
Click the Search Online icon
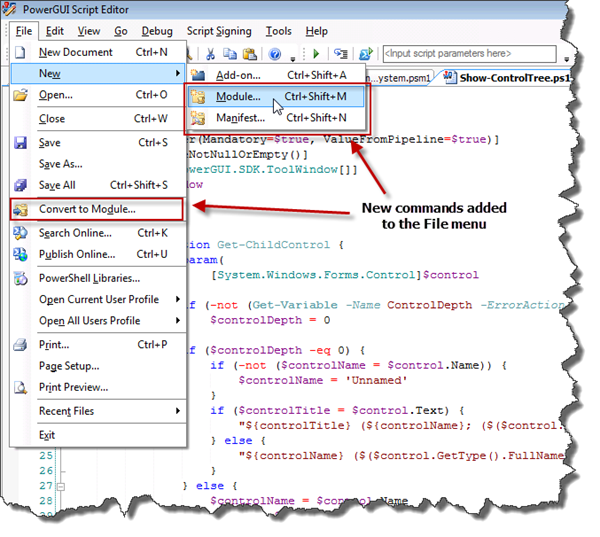pyautogui.click(x=20, y=233)
